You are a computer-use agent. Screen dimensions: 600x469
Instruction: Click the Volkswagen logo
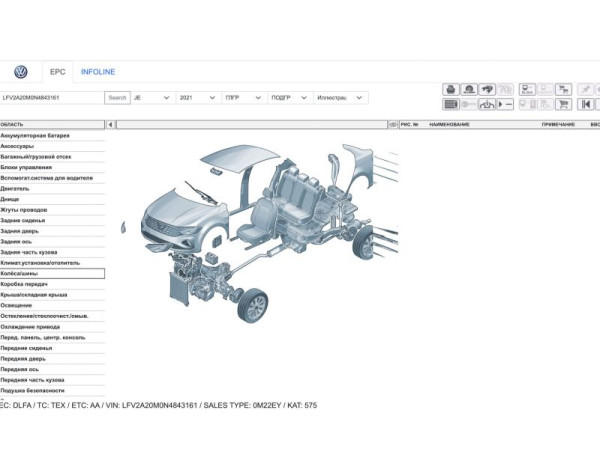tap(21, 72)
